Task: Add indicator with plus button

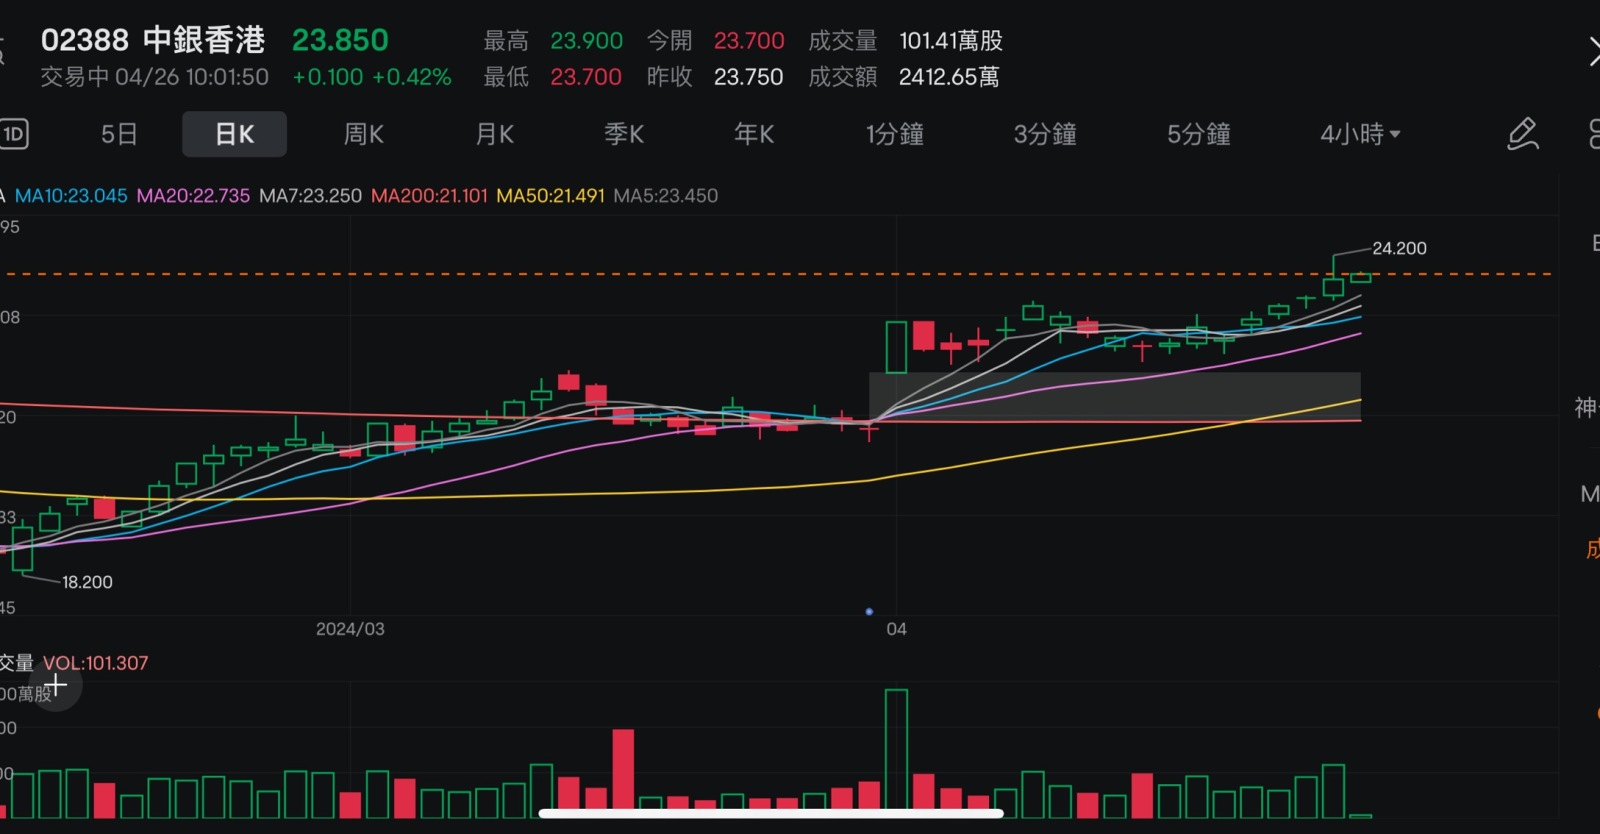Action: coord(55,685)
